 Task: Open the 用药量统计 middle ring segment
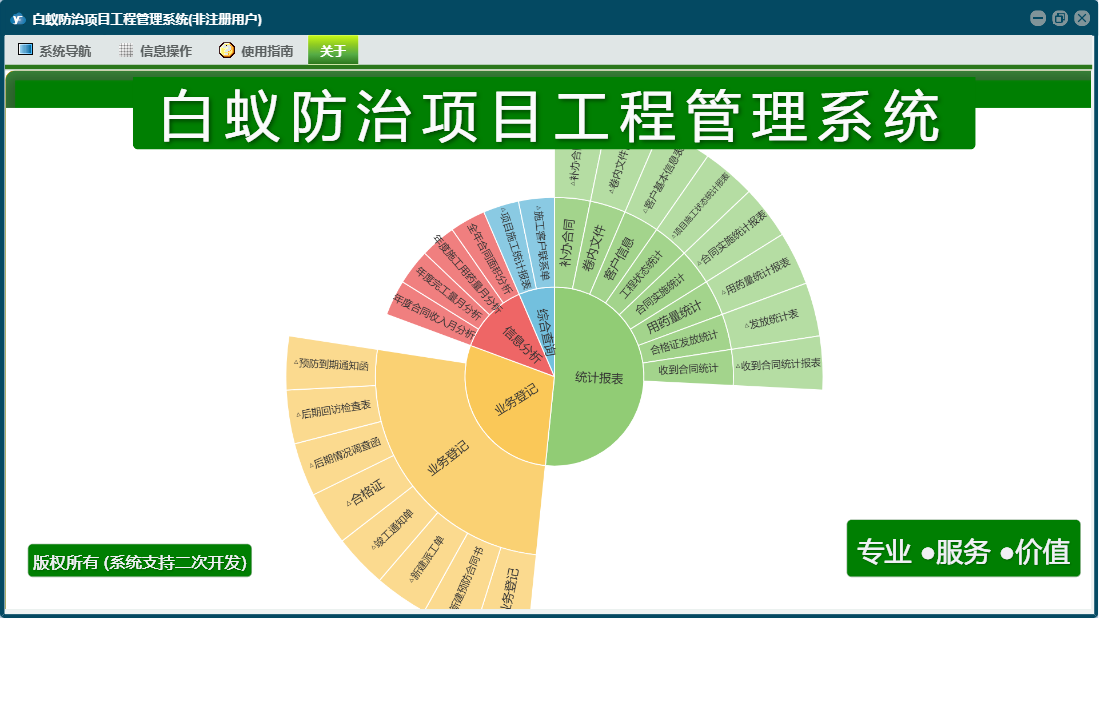coord(674,317)
